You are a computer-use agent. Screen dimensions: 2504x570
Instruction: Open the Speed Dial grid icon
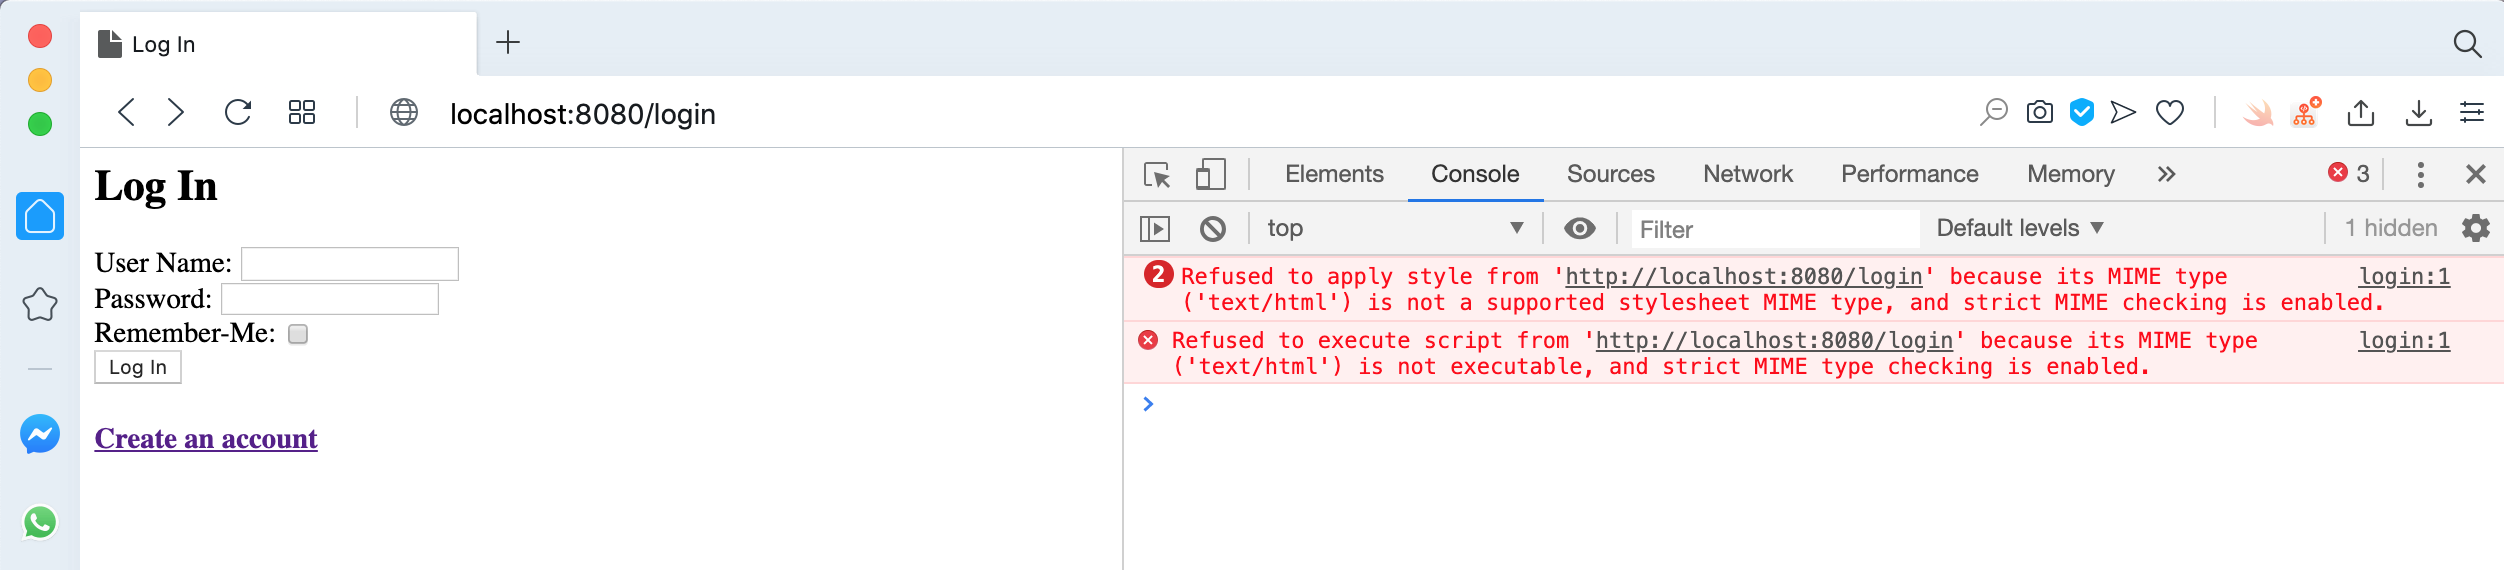click(302, 112)
